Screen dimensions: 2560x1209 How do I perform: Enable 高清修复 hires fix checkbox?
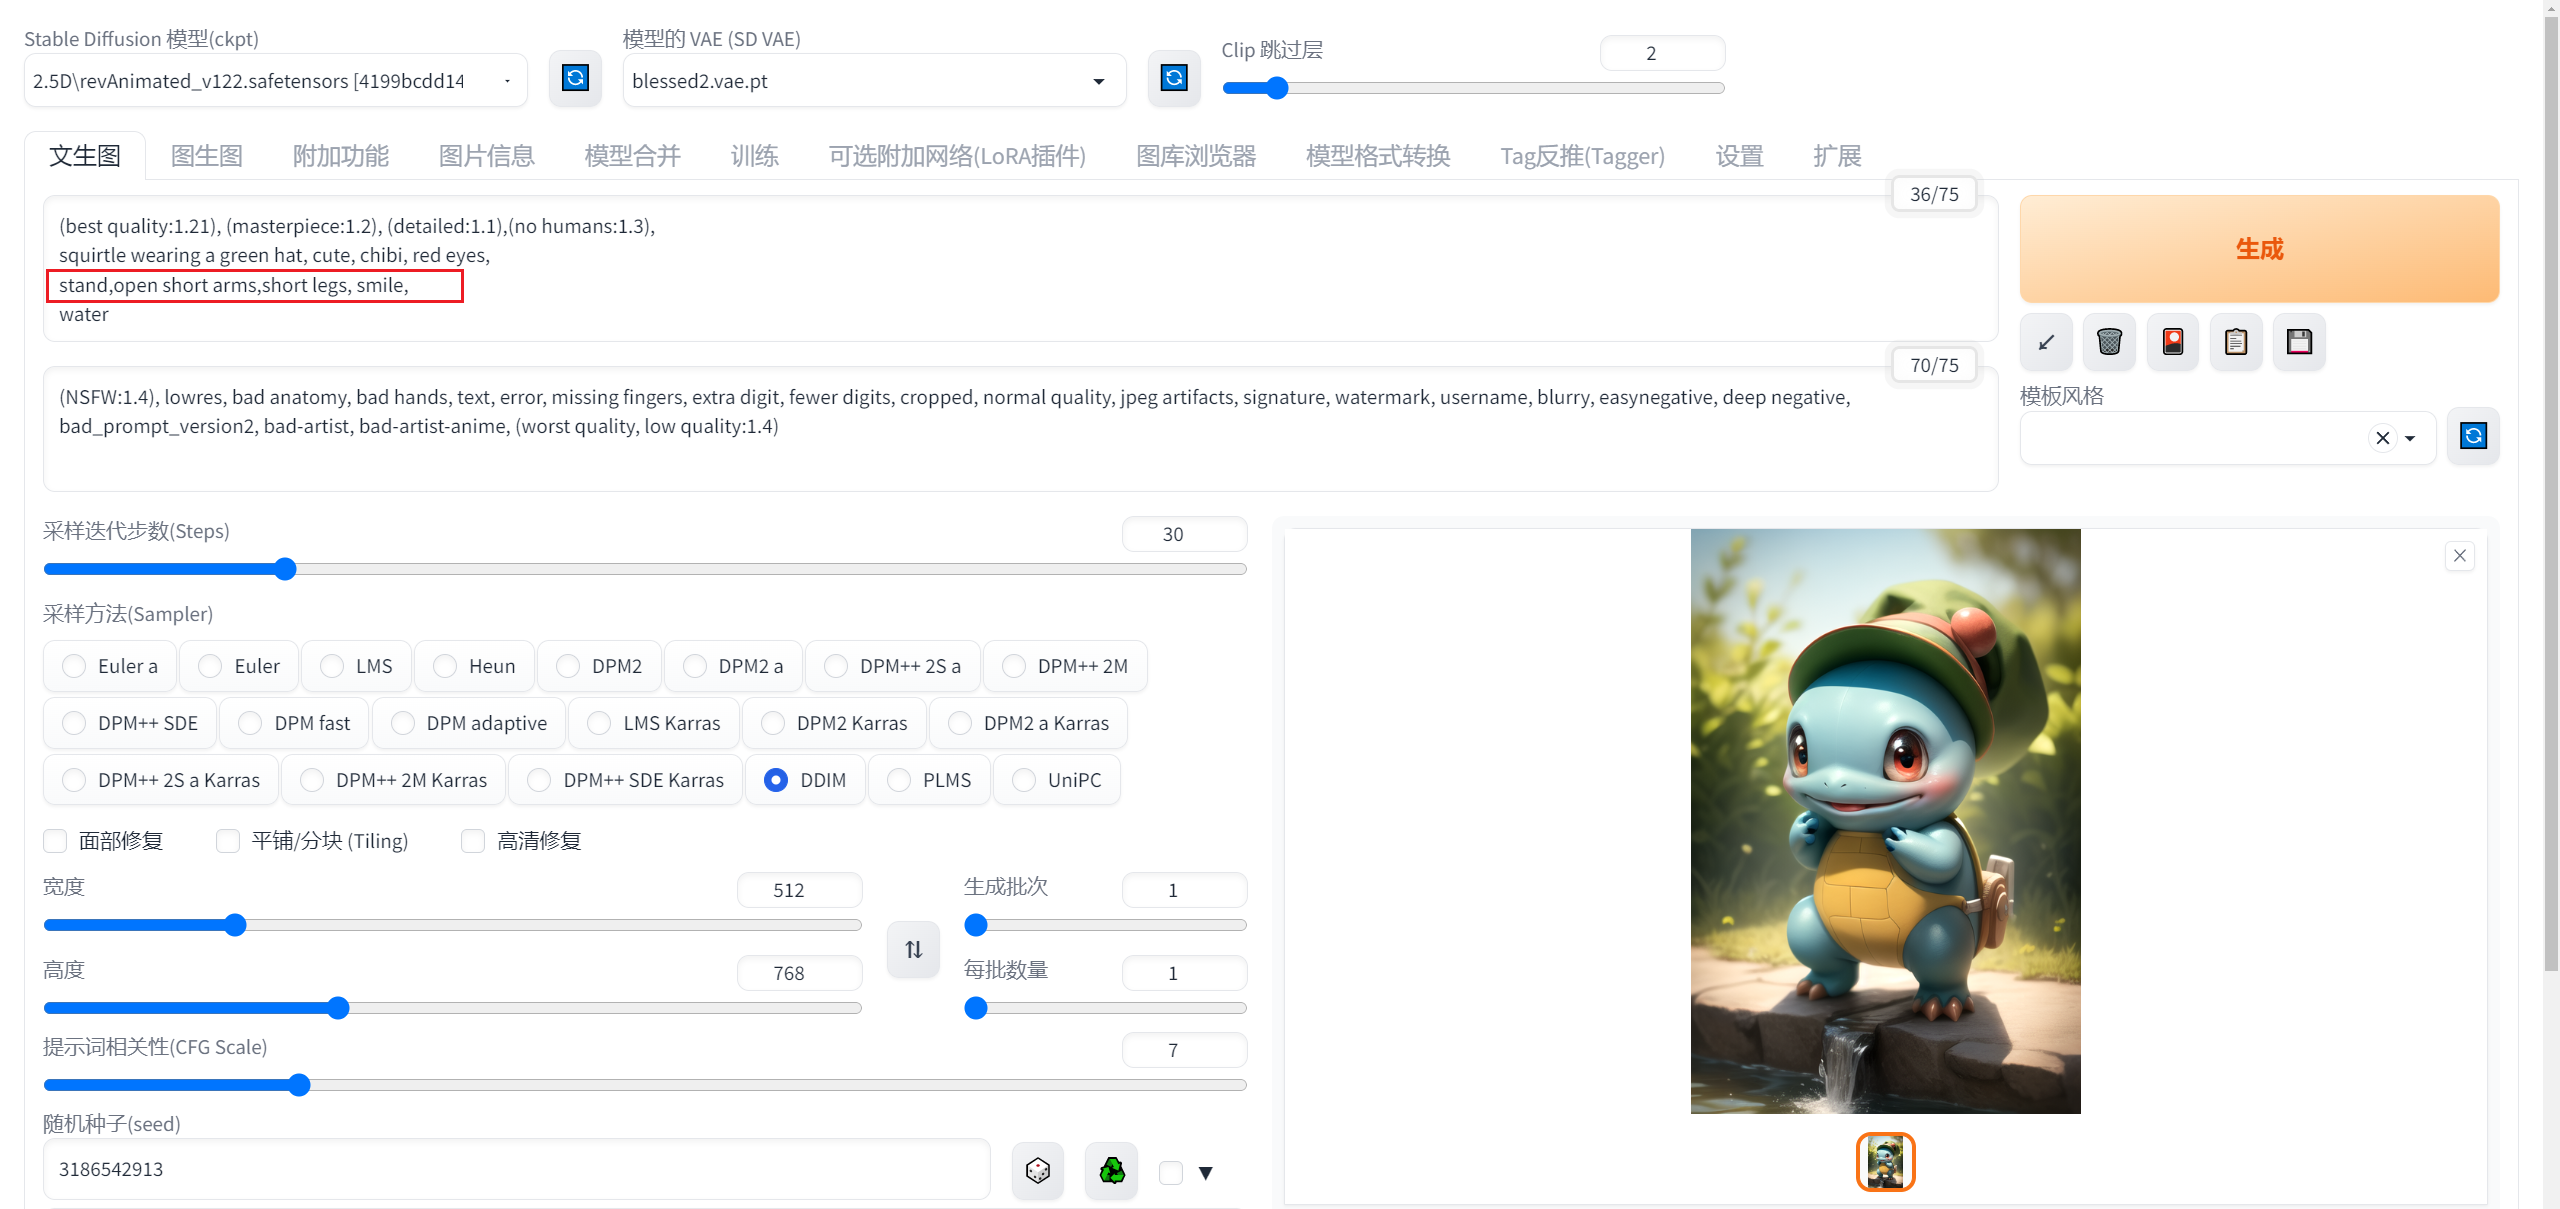click(473, 841)
